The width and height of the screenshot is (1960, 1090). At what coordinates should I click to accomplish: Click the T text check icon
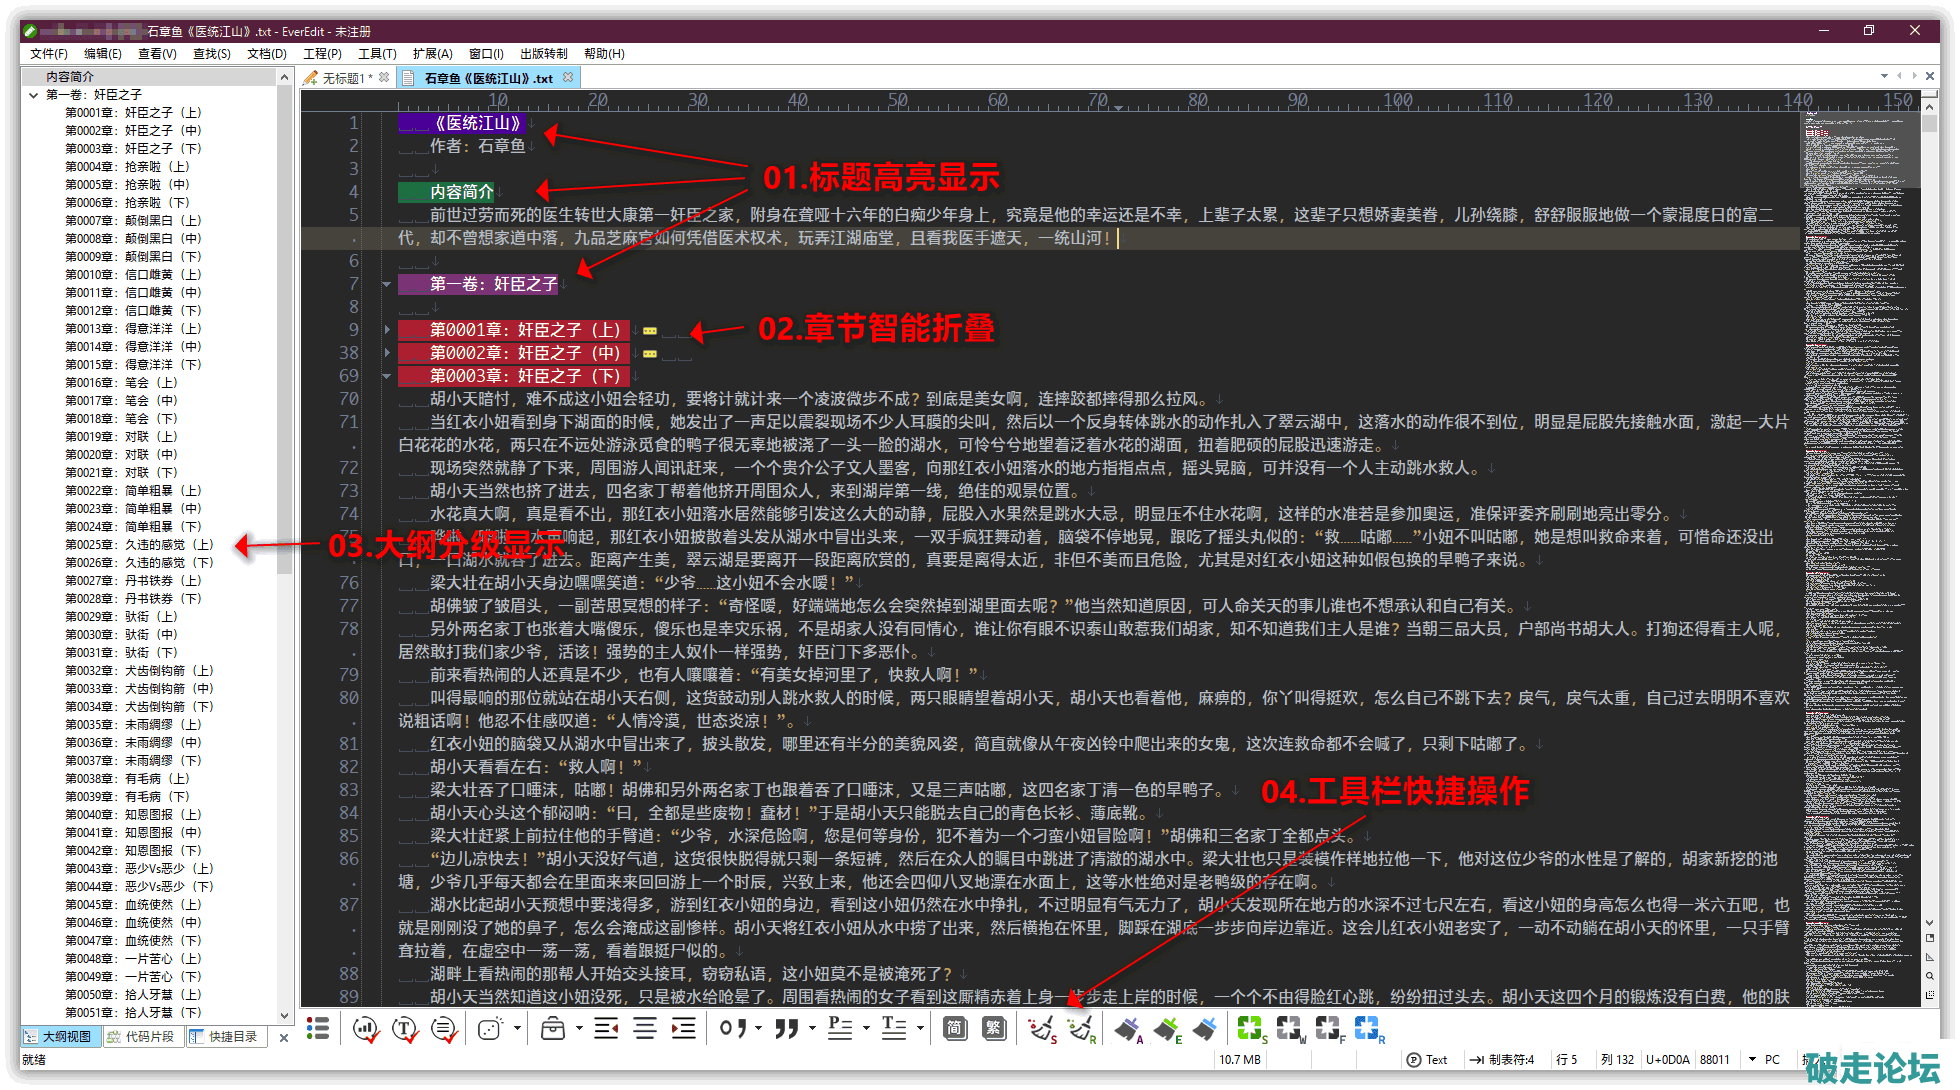tap(405, 1029)
